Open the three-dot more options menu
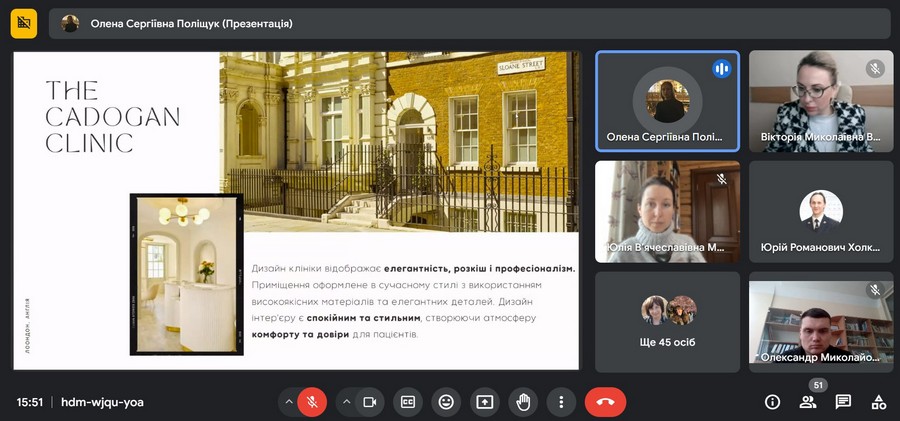The image size is (900, 421). (x=561, y=402)
